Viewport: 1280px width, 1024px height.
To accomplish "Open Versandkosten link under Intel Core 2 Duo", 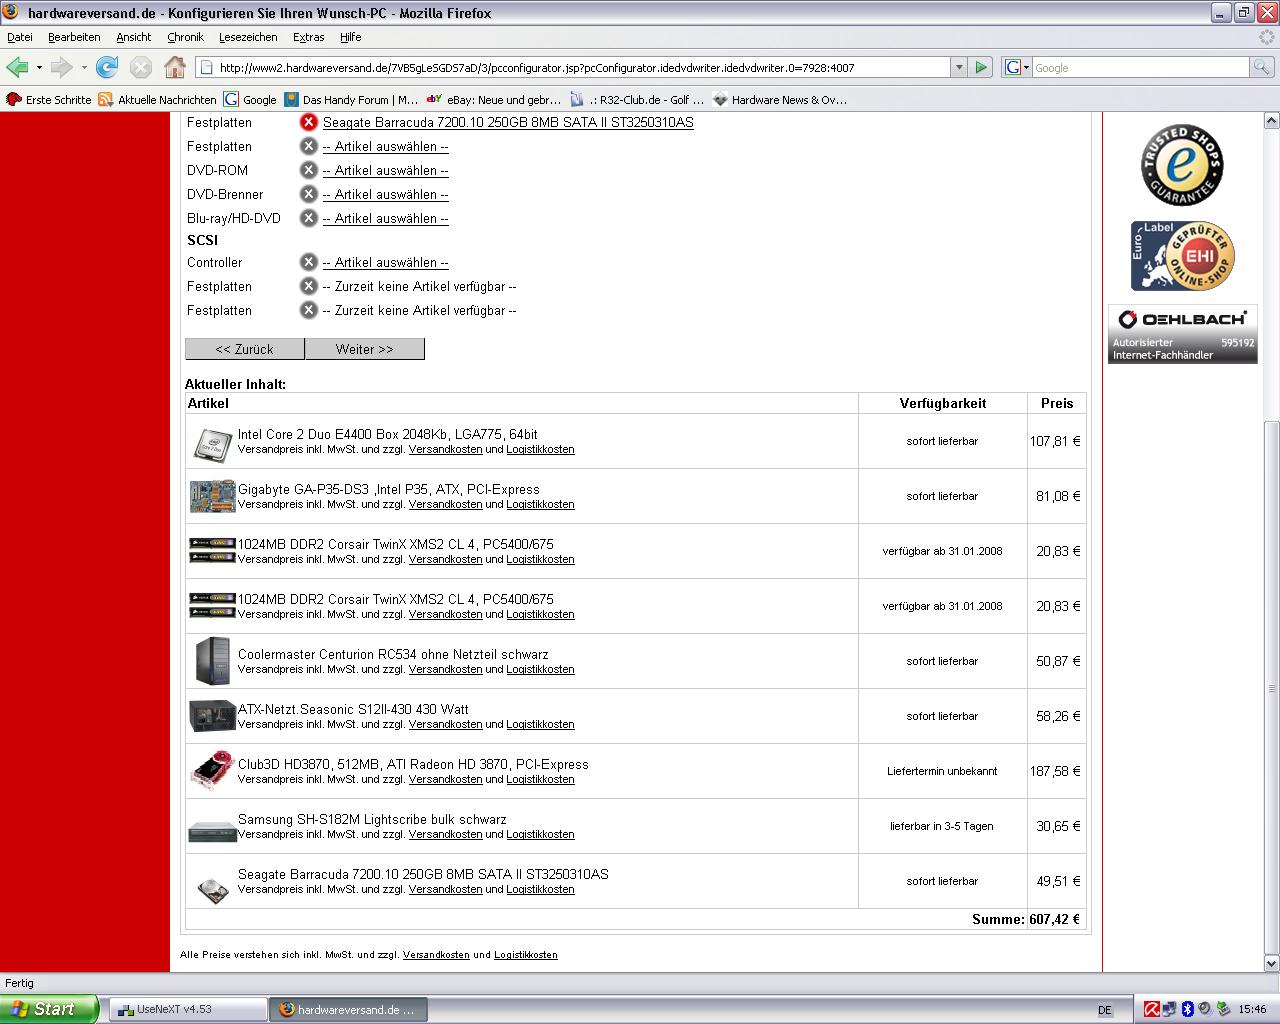I will (445, 450).
